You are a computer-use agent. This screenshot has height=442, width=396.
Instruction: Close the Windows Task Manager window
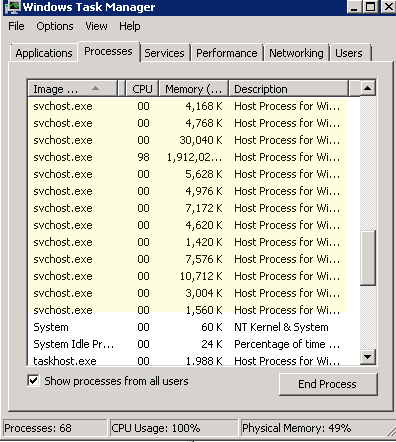pos(388,7)
